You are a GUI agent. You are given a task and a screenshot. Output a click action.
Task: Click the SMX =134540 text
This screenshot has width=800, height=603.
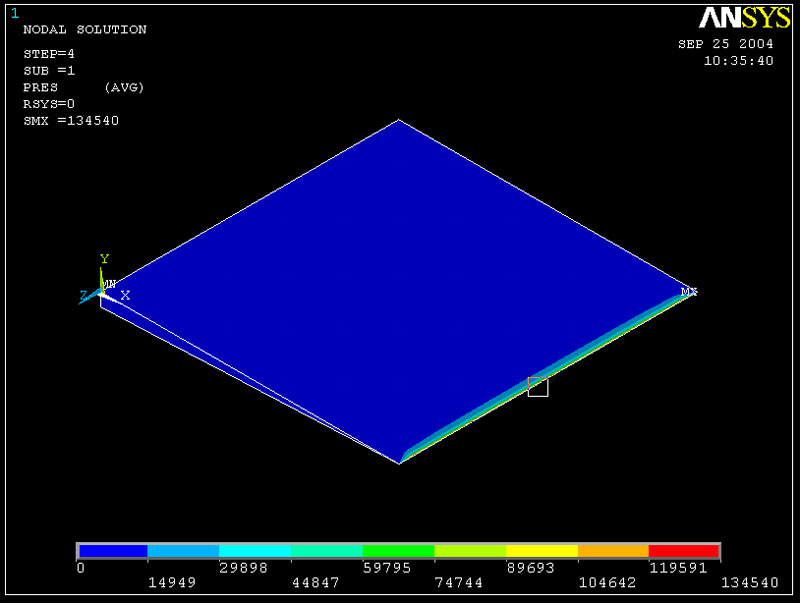click(71, 121)
